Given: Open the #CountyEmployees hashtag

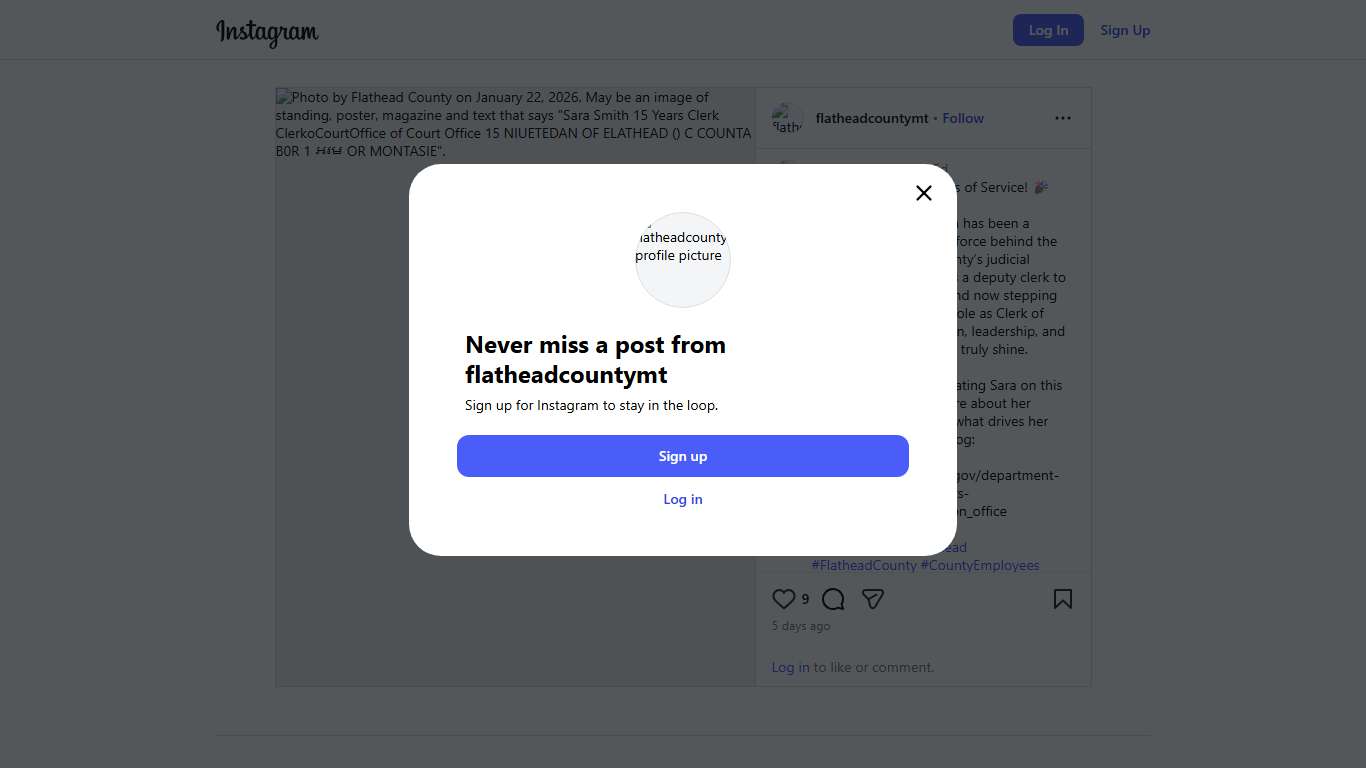Looking at the screenshot, I should [x=980, y=565].
